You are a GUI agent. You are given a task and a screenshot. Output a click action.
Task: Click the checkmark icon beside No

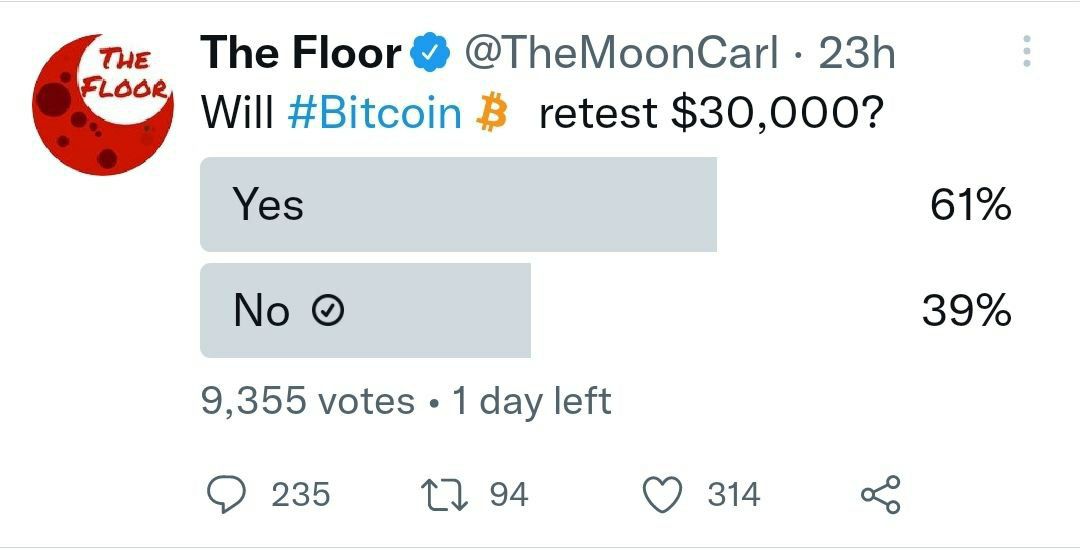(x=329, y=313)
